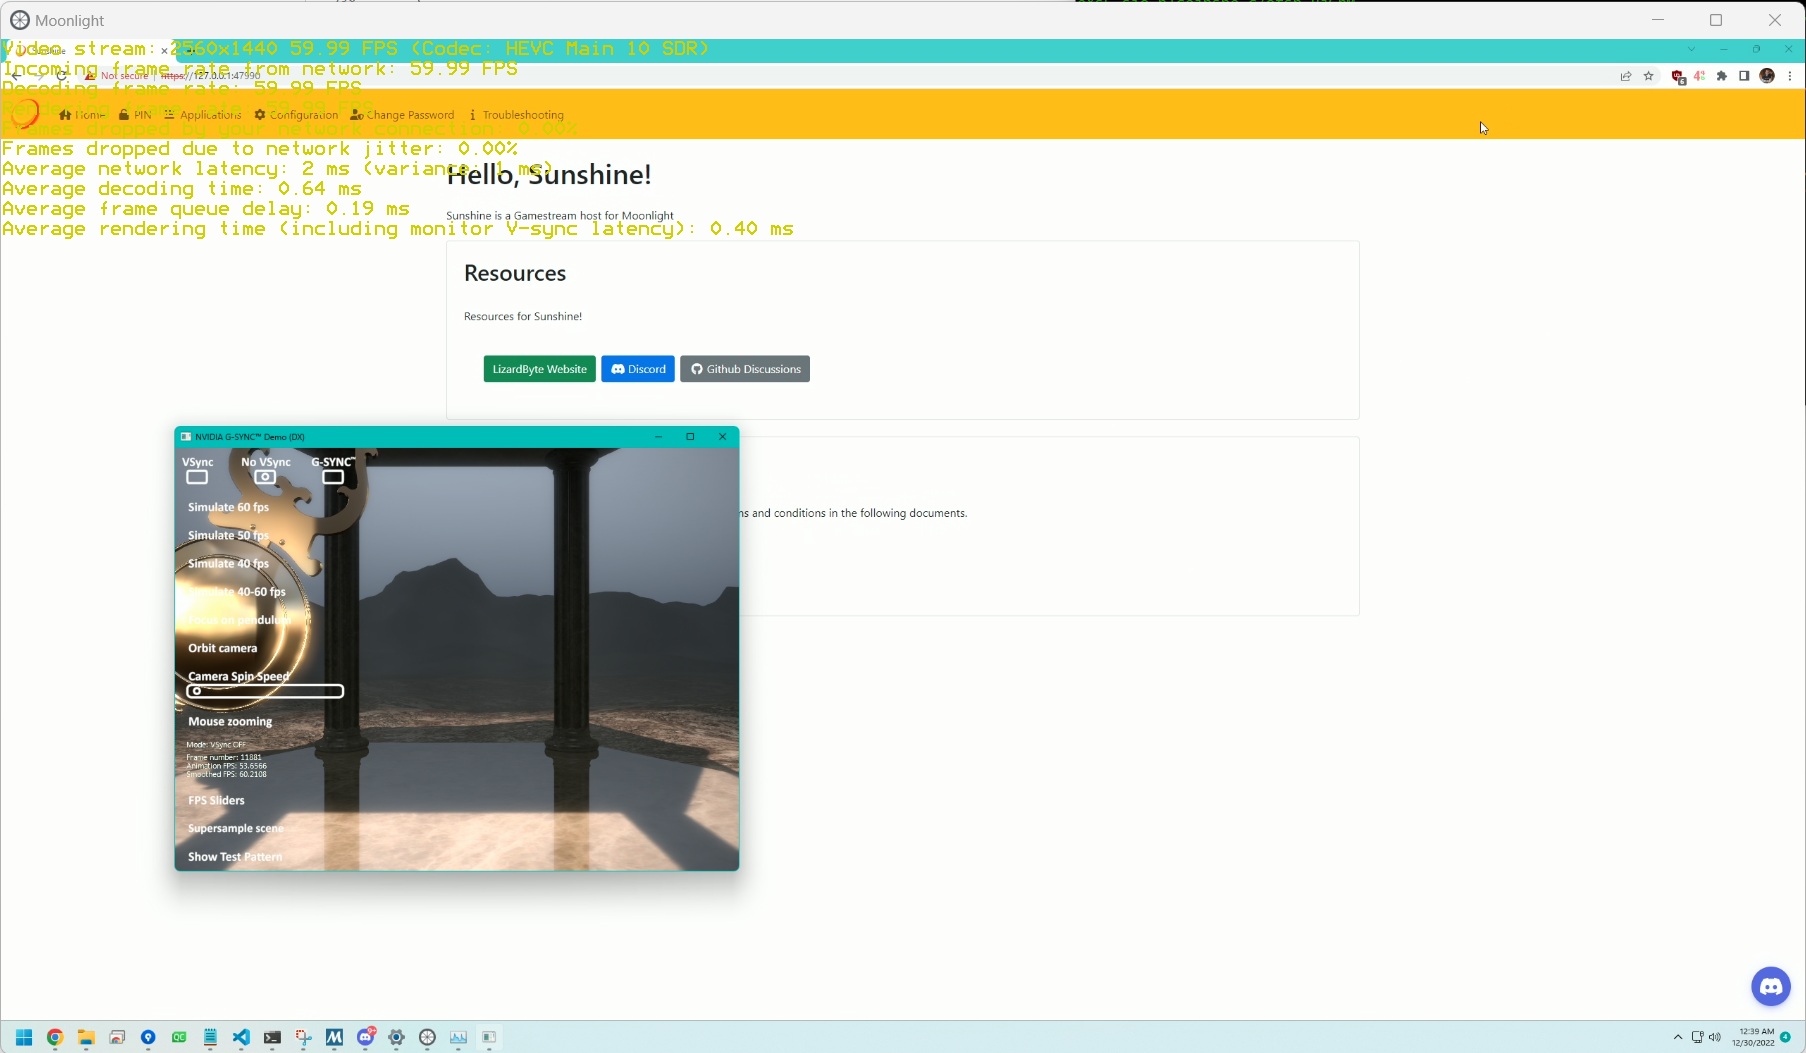Viewport: 1806px width, 1053px height.
Task: Bookmark this page with the star icon
Action: (x=1649, y=76)
